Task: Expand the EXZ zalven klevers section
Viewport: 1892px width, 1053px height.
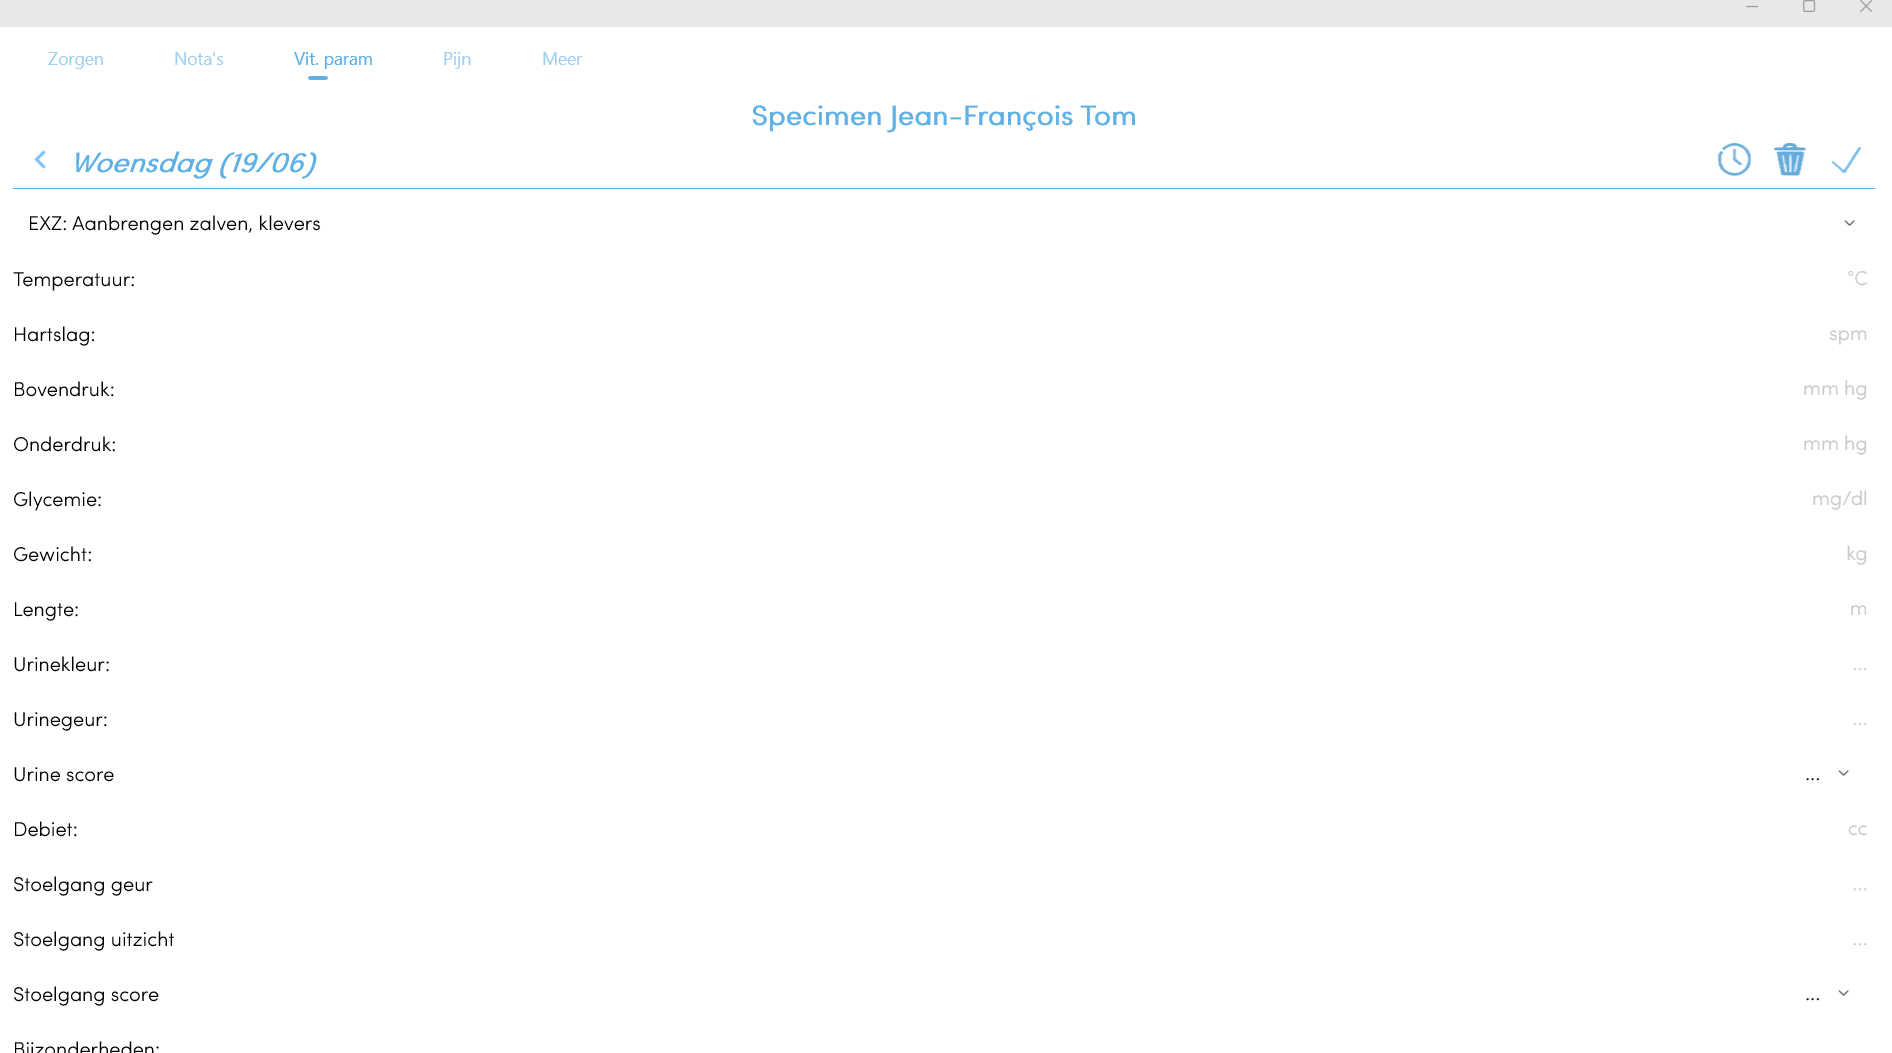Action: [1849, 222]
